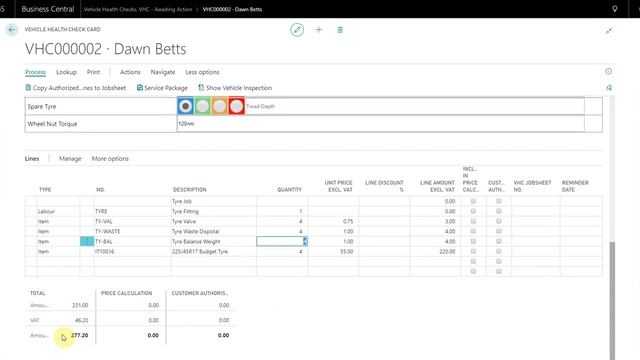This screenshot has height=360, width=640.
Task: Click the VHC Jobsheet No. column header
Action: coord(532,186)
